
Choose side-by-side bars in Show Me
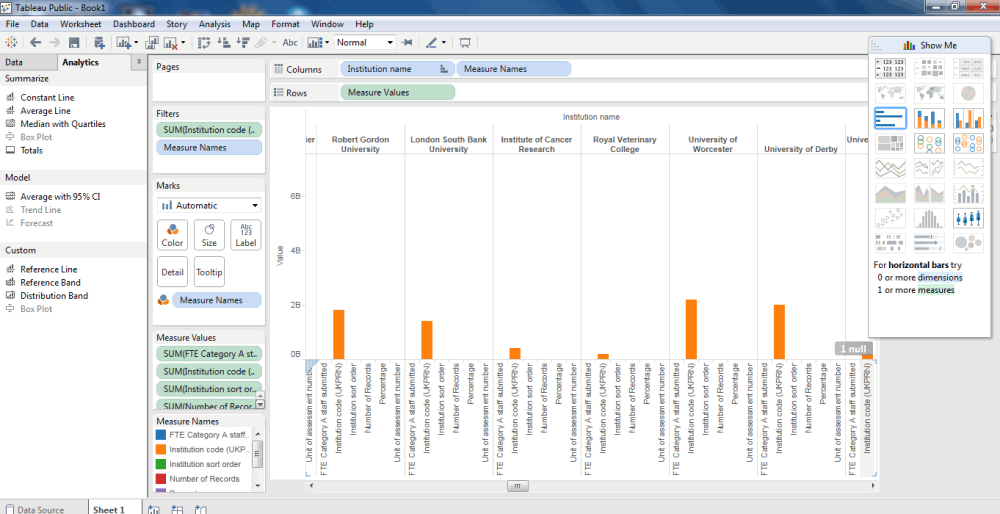pyautogui.click(x=968, y=118)
